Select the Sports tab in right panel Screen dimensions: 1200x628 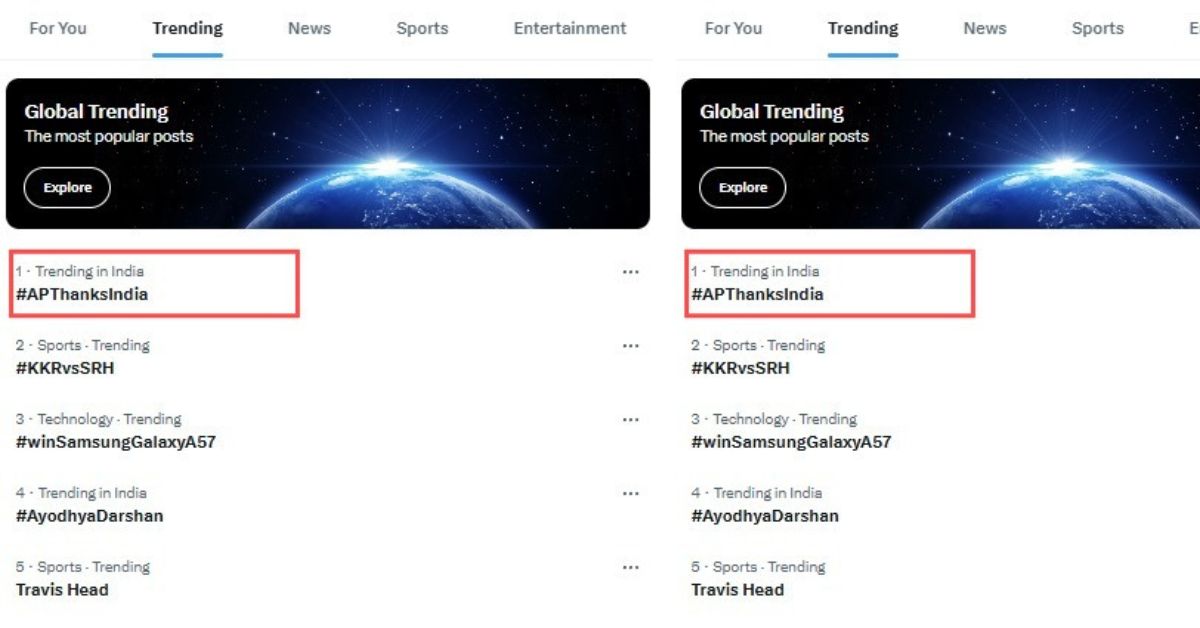tap(1097, 28)
